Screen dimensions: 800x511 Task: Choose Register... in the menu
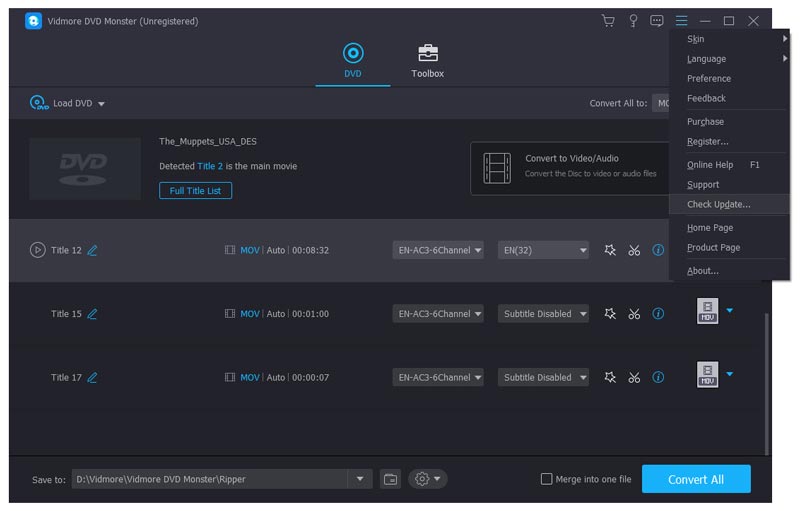tap(730, 141)
